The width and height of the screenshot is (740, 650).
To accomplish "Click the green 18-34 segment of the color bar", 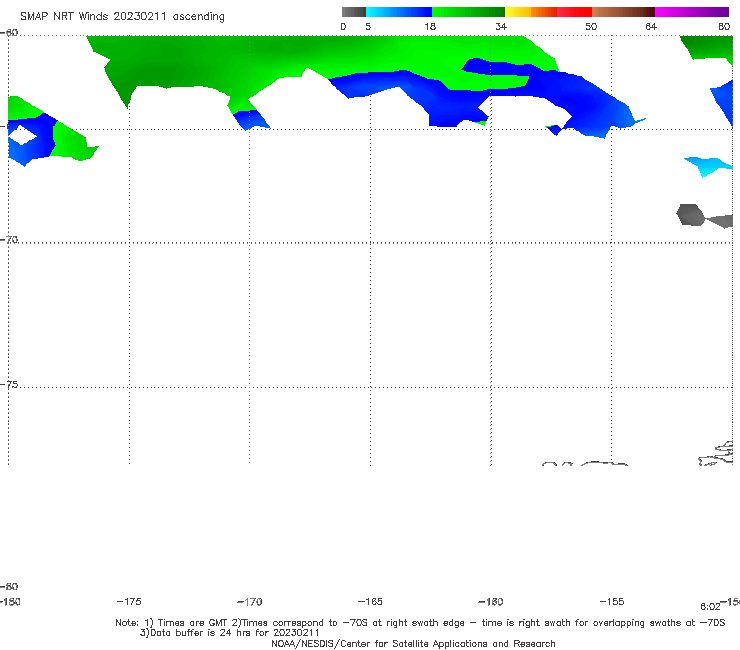I will [468, 12].
